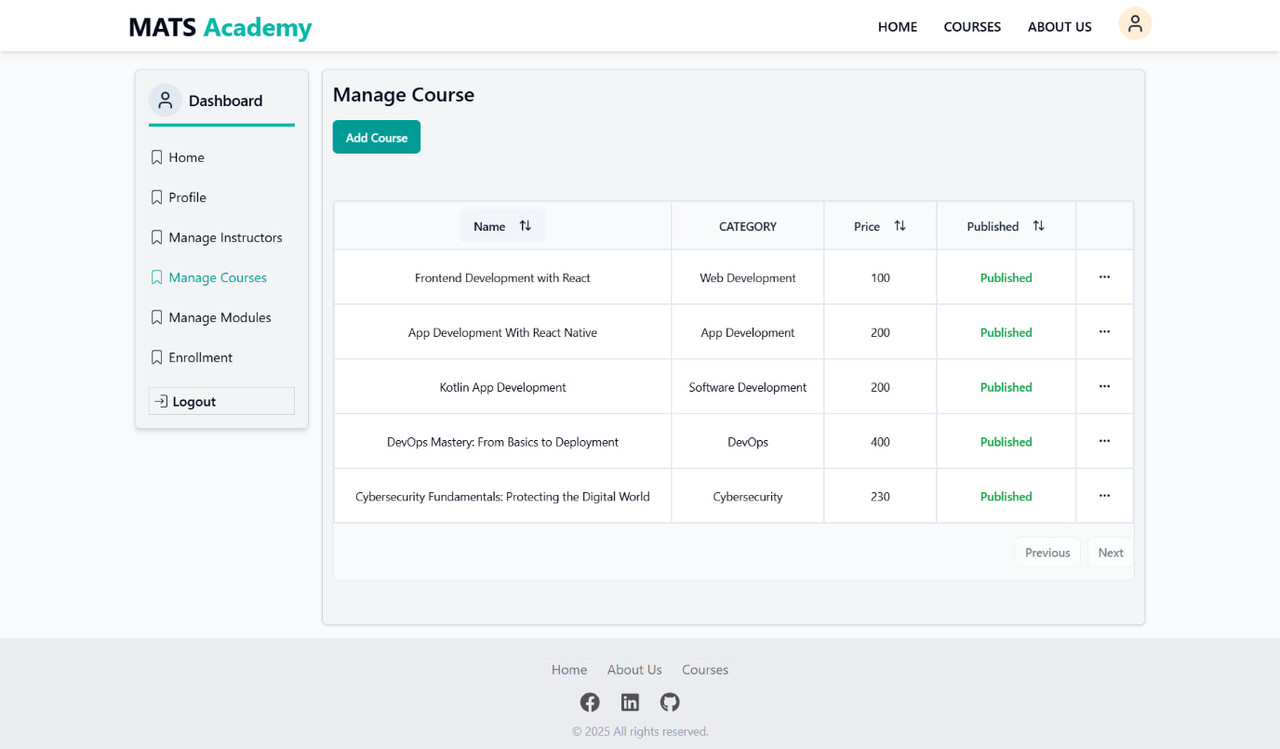The height and width of the screenshot is (749, 1280).
Task: Click Cybersecurity Fundamentals: Protecting the Digital World
Action: (502, 497)
